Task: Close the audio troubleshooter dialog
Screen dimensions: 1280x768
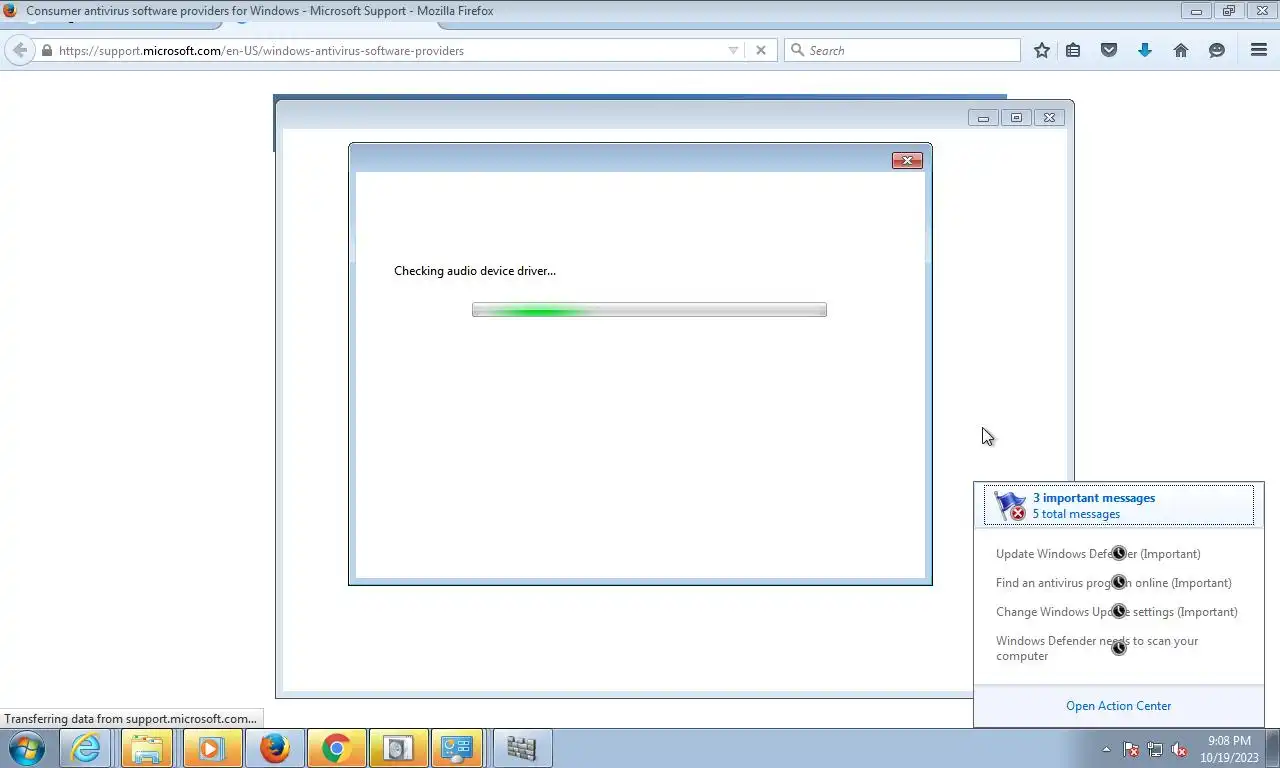Action: tap(907, 160)
